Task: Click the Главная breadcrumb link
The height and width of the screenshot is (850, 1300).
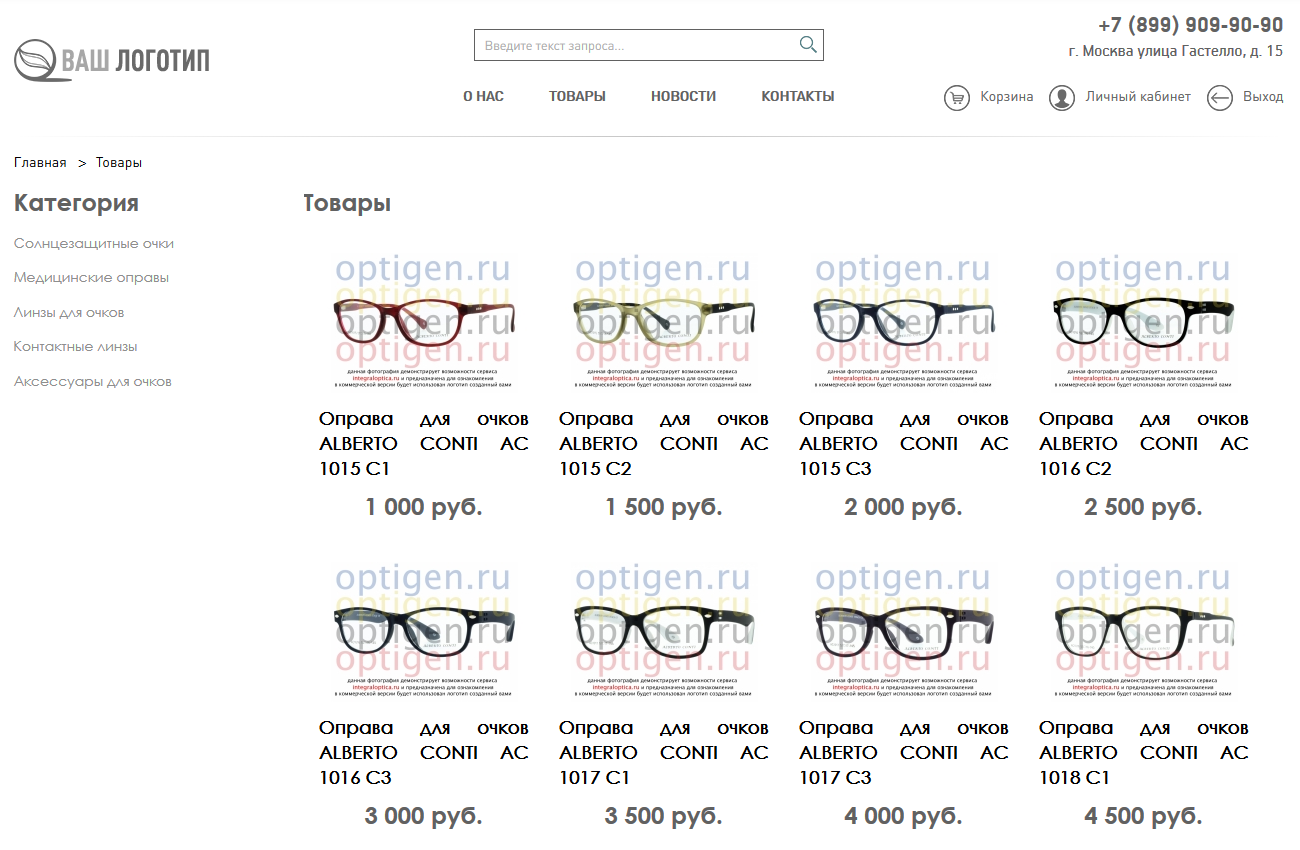Action: click(40, 163)
